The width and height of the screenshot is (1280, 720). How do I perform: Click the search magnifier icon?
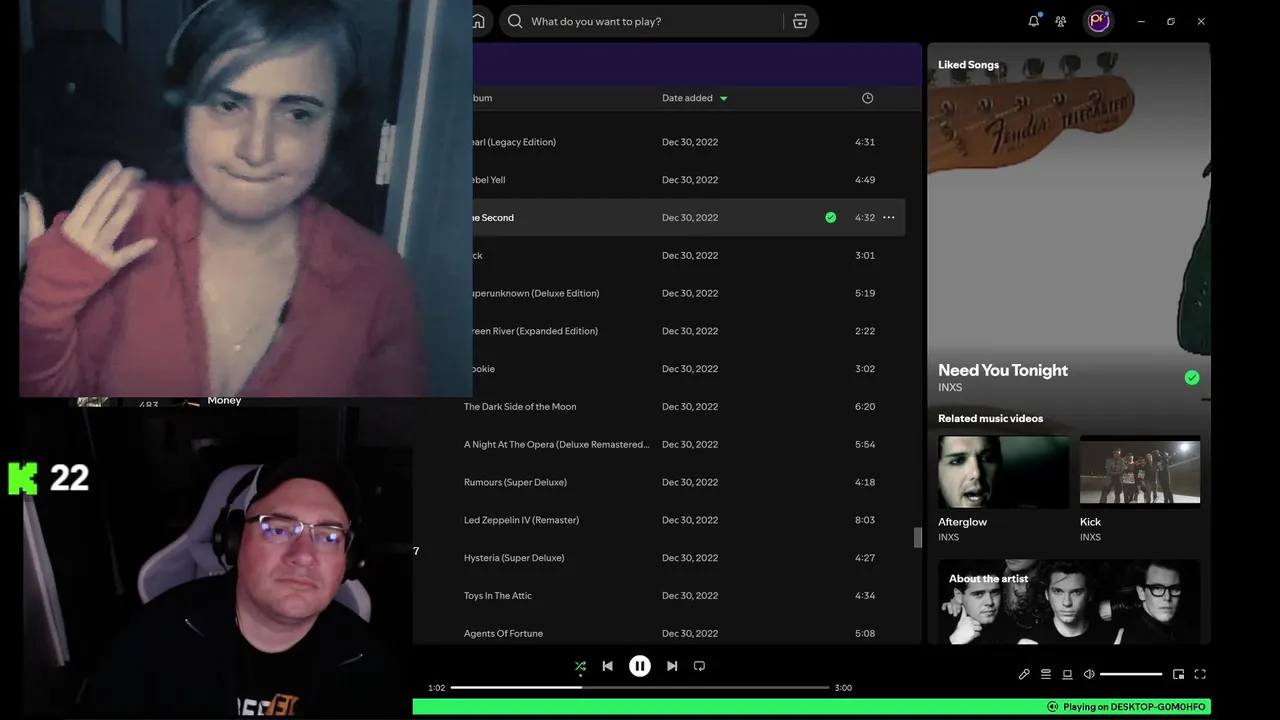pyautogui.click(x=514, y=21)
